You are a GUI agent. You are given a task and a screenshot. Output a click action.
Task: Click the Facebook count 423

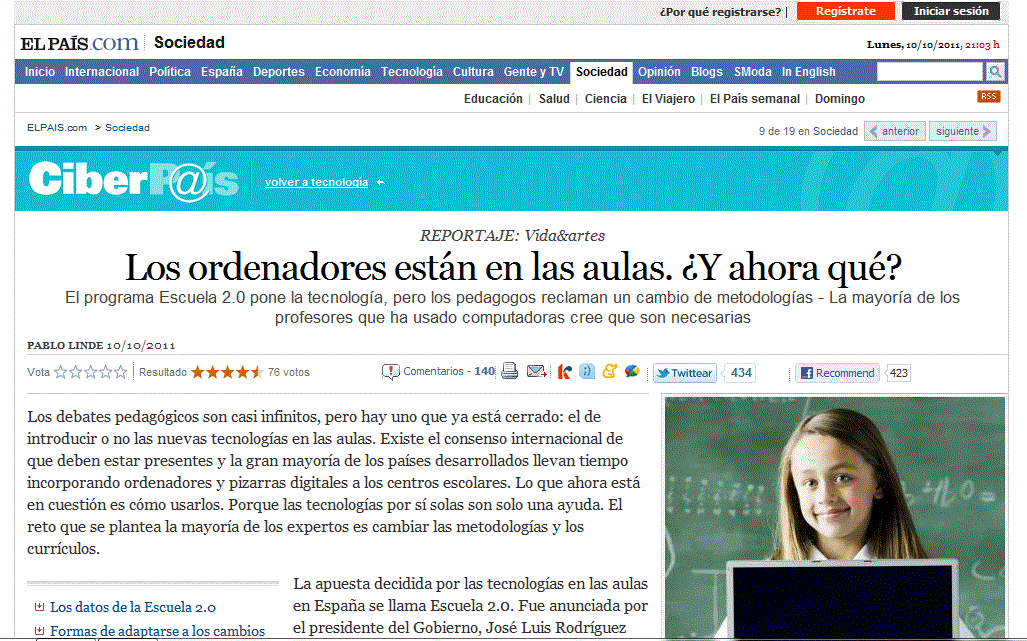tap(899, 373)
